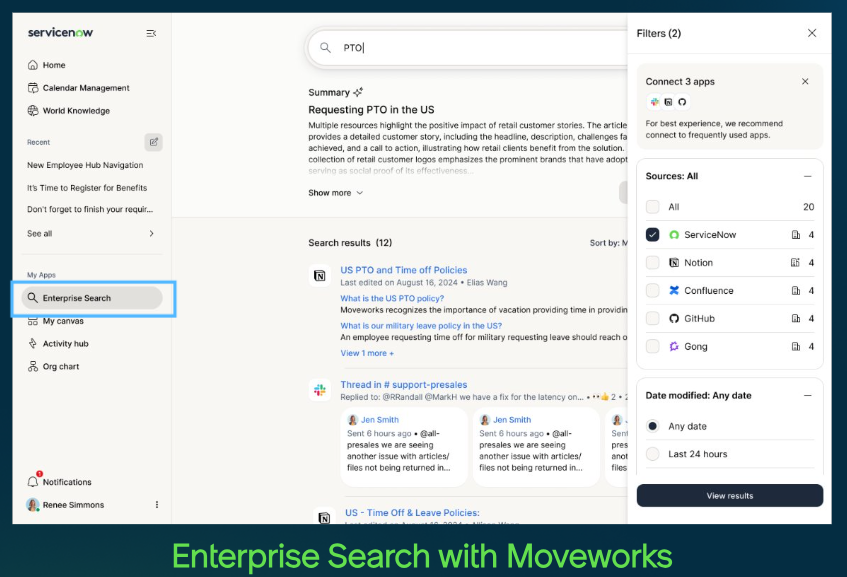Click document count icon in GitHub row
This screenshot has height=577, width=847.
(796, 318)
